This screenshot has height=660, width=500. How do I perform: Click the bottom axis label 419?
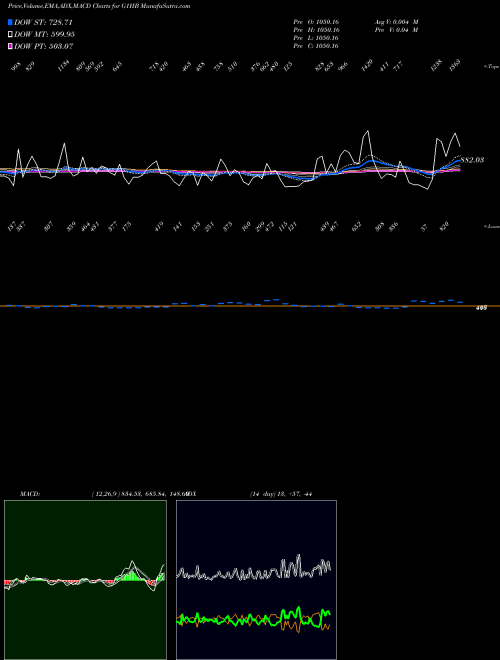pyautogui.click(x=159, y=227)
